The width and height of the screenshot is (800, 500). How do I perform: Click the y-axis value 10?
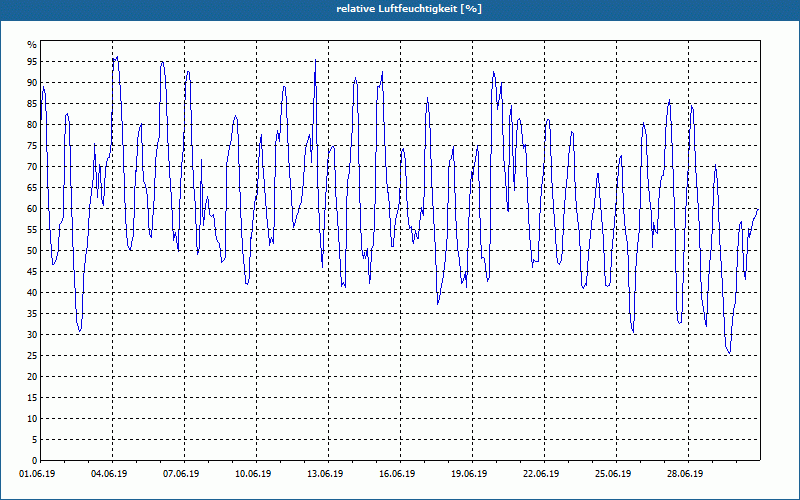click(32, 418)
